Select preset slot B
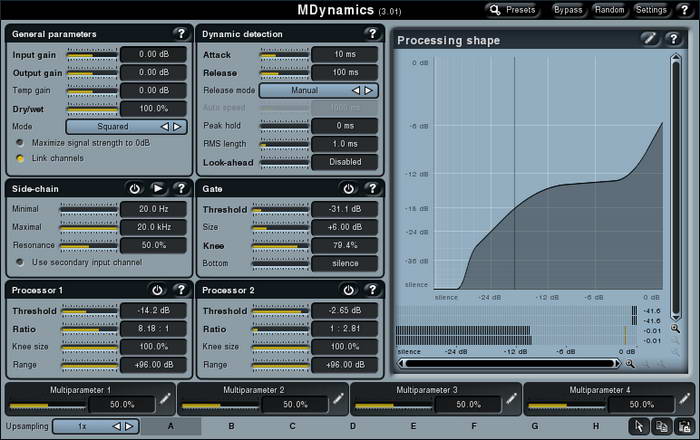The height and width of the screenshot is (440, 700). click(231, 426)
